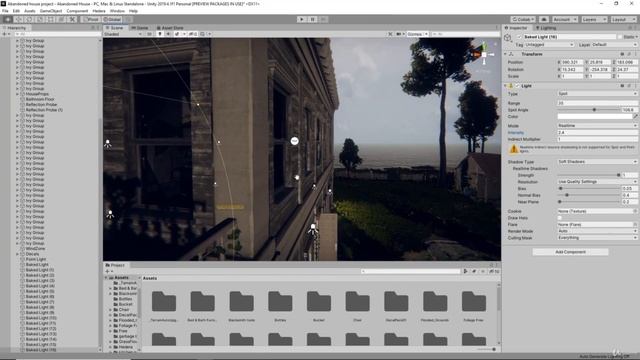Screen dimensions: 640x360
Task: Toggle the Static checkbox
Action: pyautogui.click(x=620, y=37)
